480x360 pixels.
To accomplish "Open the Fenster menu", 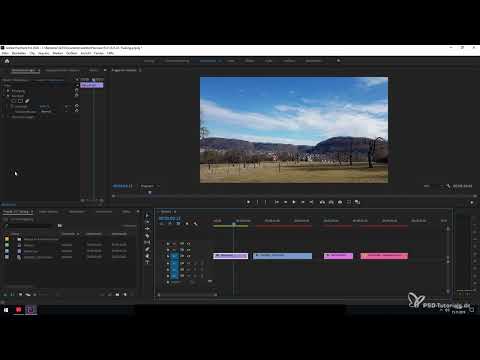I will pyautogui.click(x=99, y=53).
